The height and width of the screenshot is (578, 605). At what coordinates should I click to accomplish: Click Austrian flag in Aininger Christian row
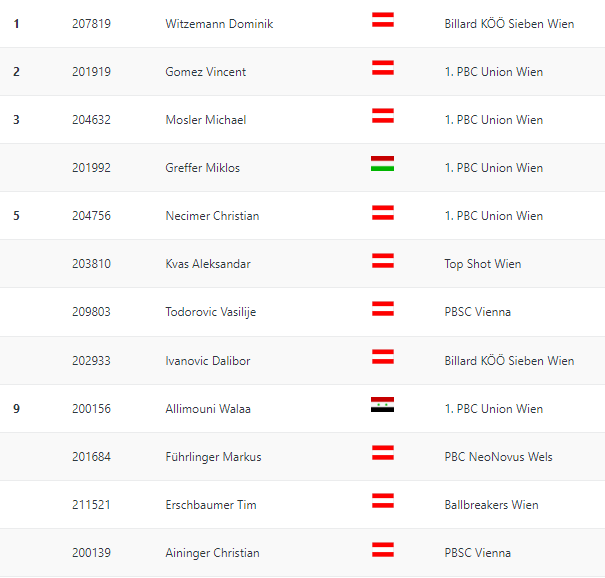pyautogui.click(x=383, y=549)
